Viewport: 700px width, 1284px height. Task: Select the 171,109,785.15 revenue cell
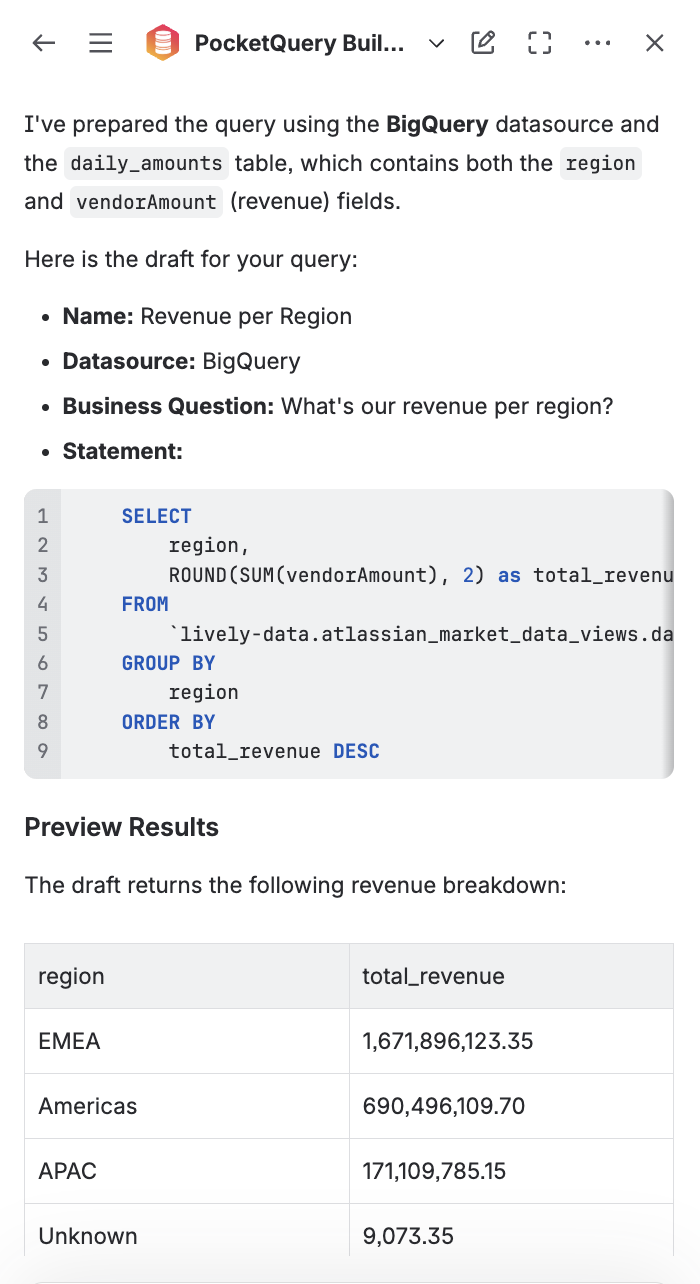[x=511, y=1171]
